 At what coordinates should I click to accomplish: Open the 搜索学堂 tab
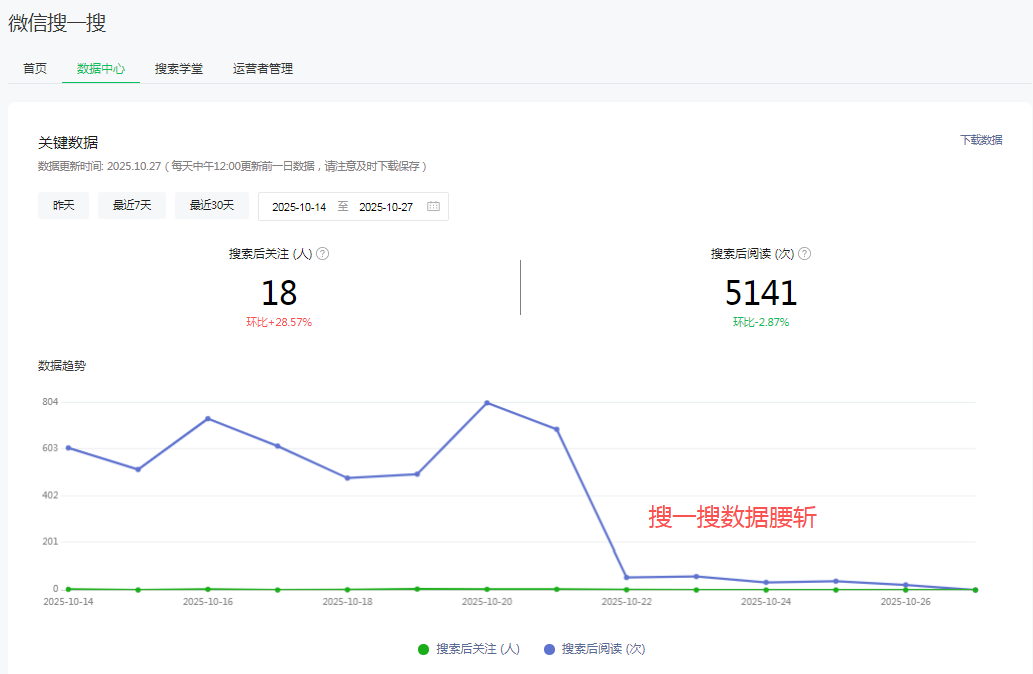pyautogui.click(x=179, y=69)
